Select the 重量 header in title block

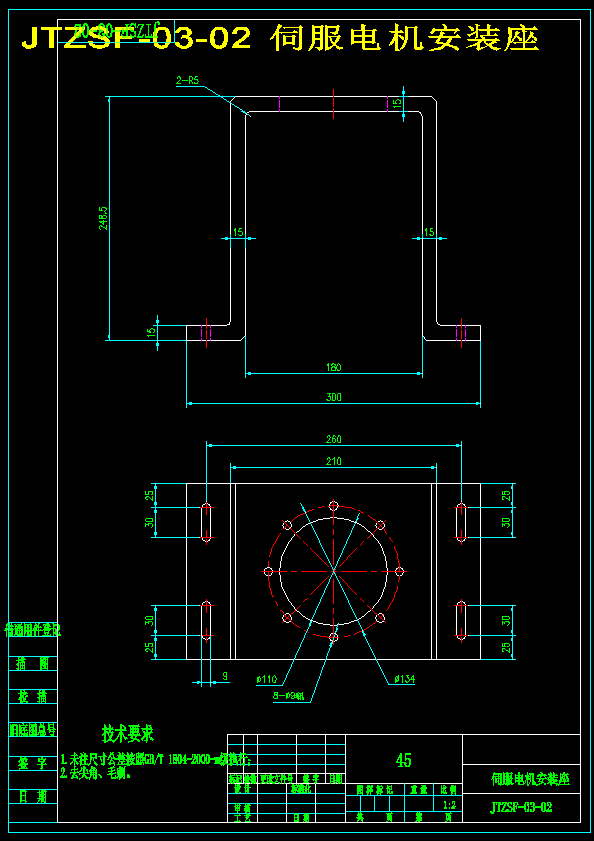coord(418,790)
